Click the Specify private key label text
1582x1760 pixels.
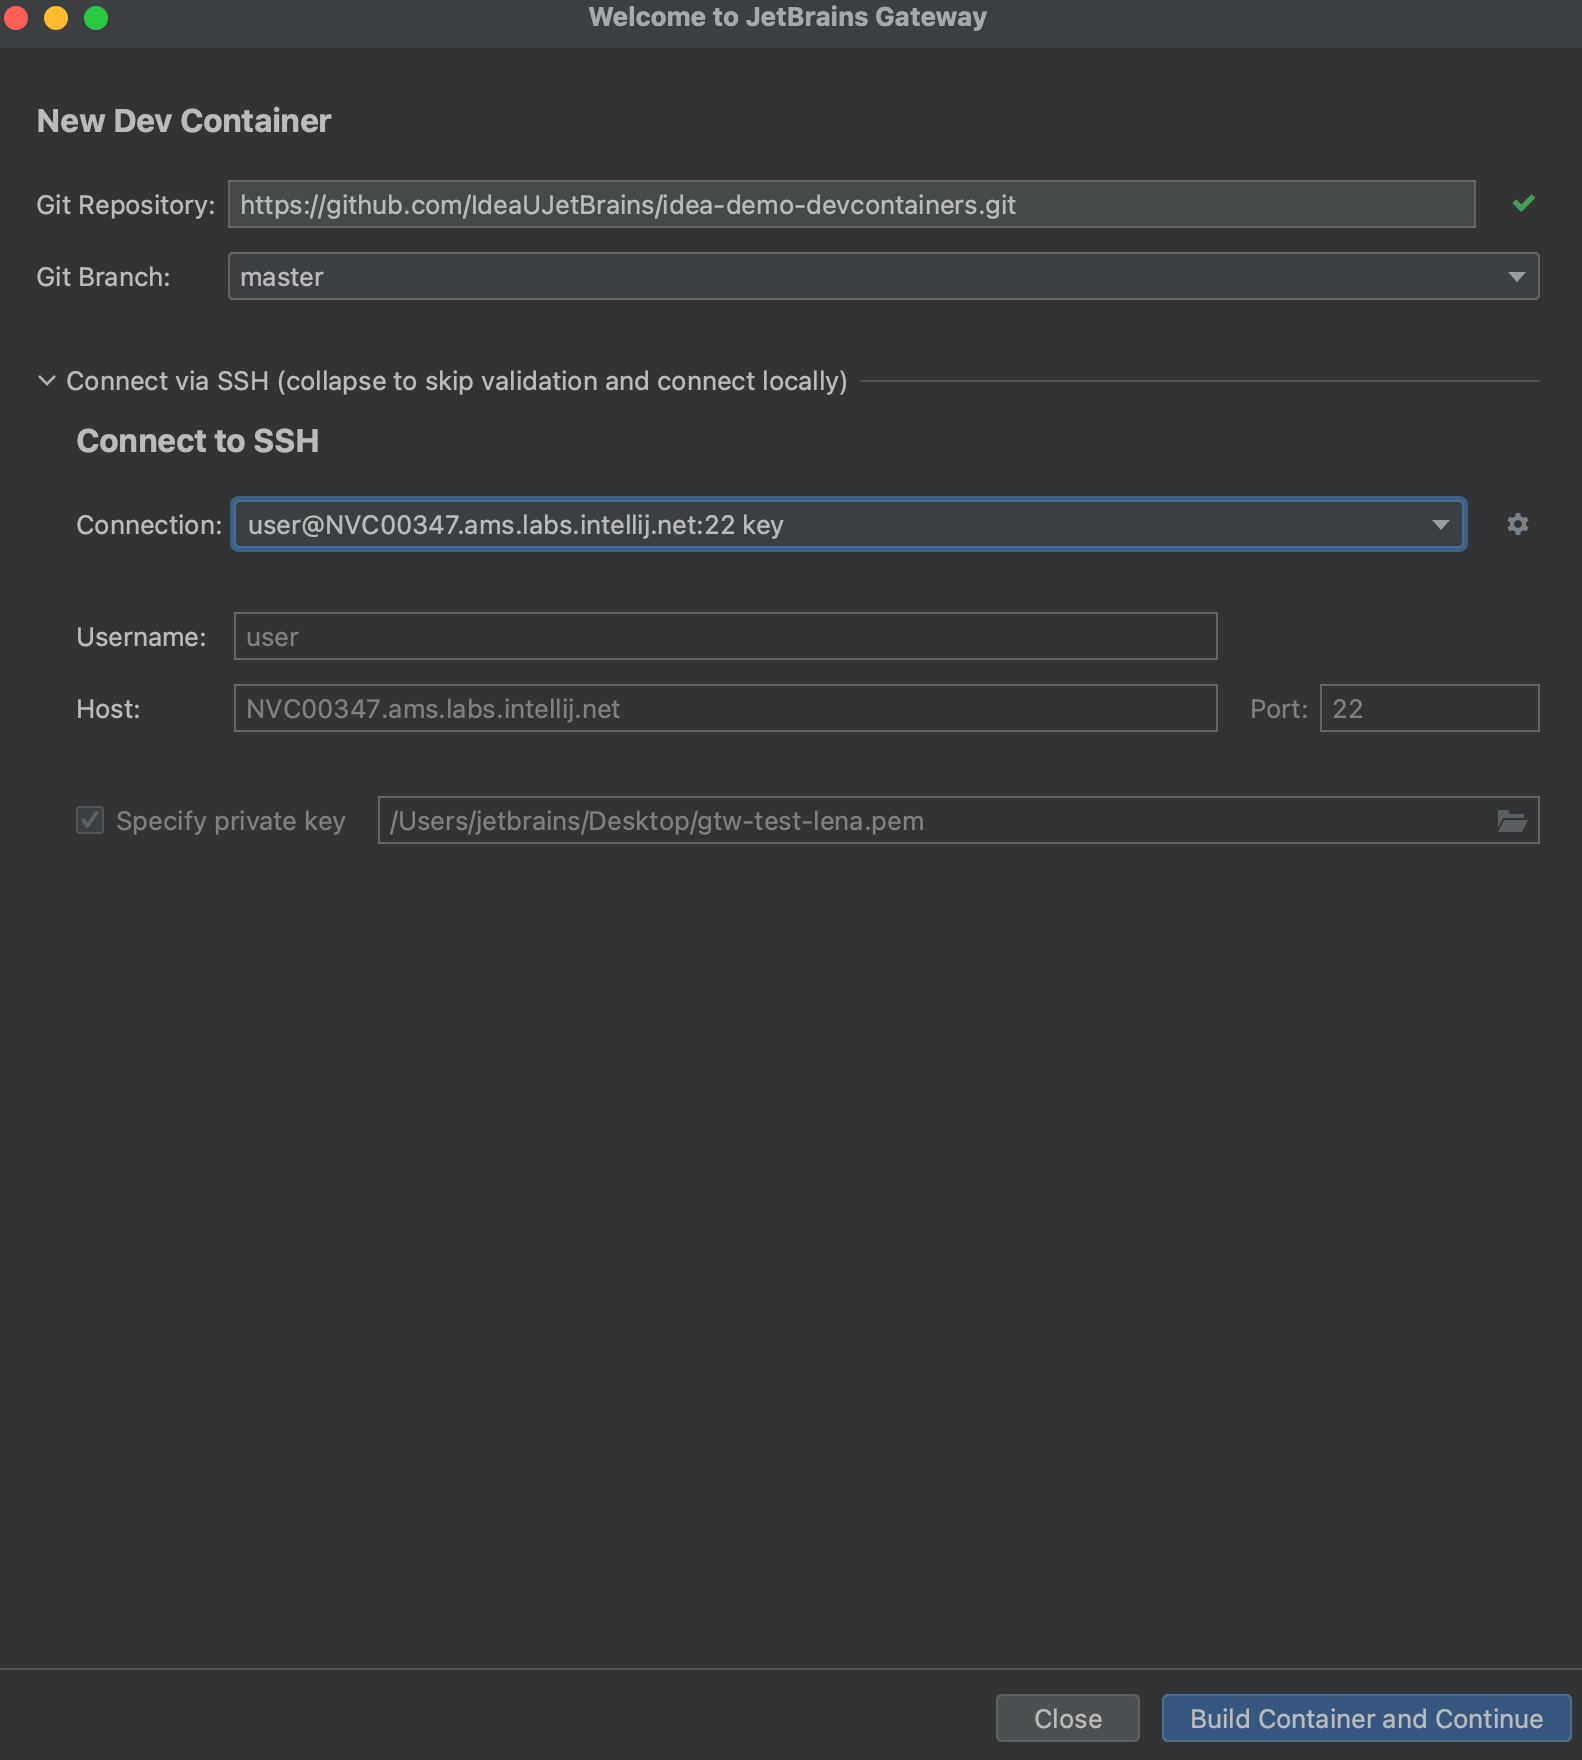click(x=231, y=821)
